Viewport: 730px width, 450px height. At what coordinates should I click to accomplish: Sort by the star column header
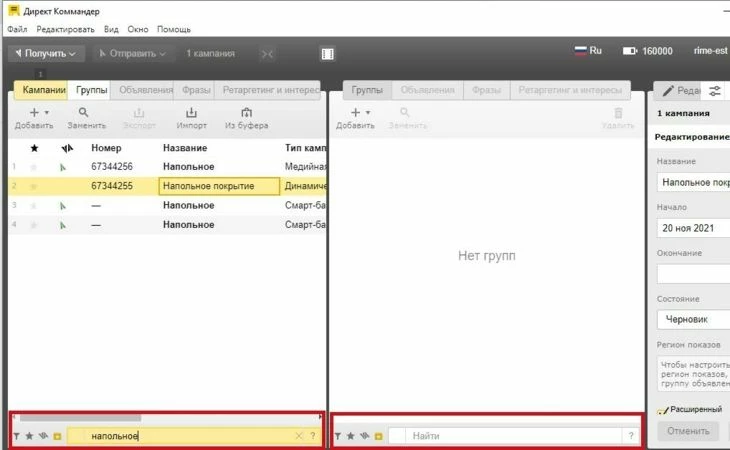(x=34, y=148)
